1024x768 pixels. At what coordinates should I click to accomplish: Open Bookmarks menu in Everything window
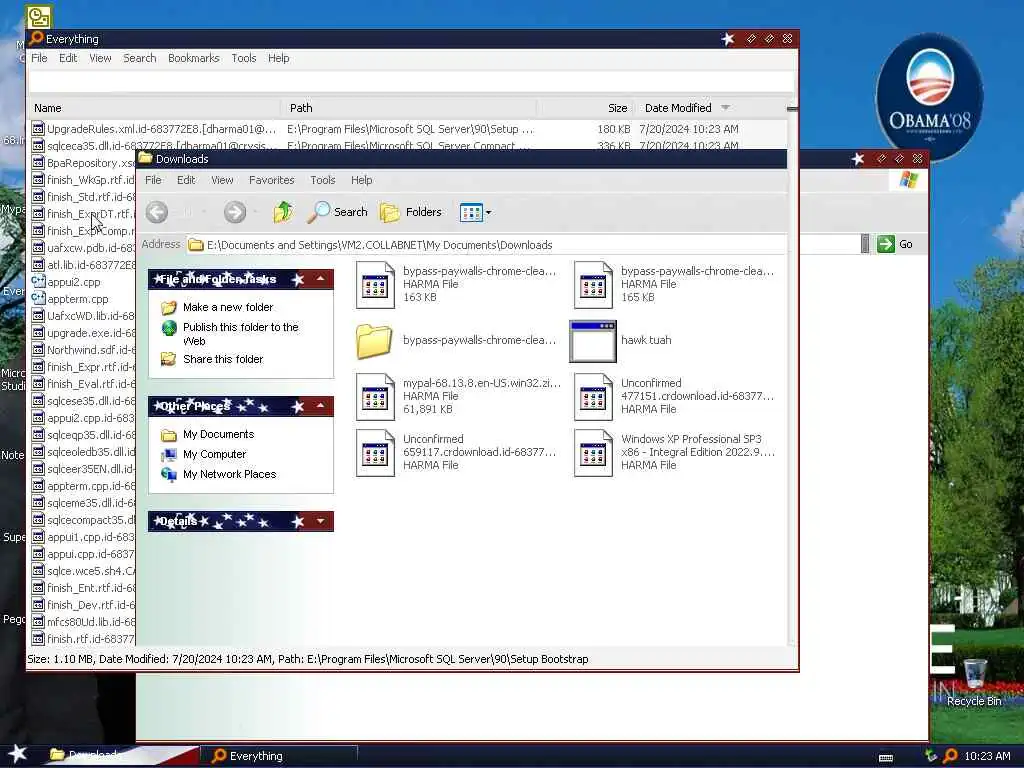click(193, 58)
